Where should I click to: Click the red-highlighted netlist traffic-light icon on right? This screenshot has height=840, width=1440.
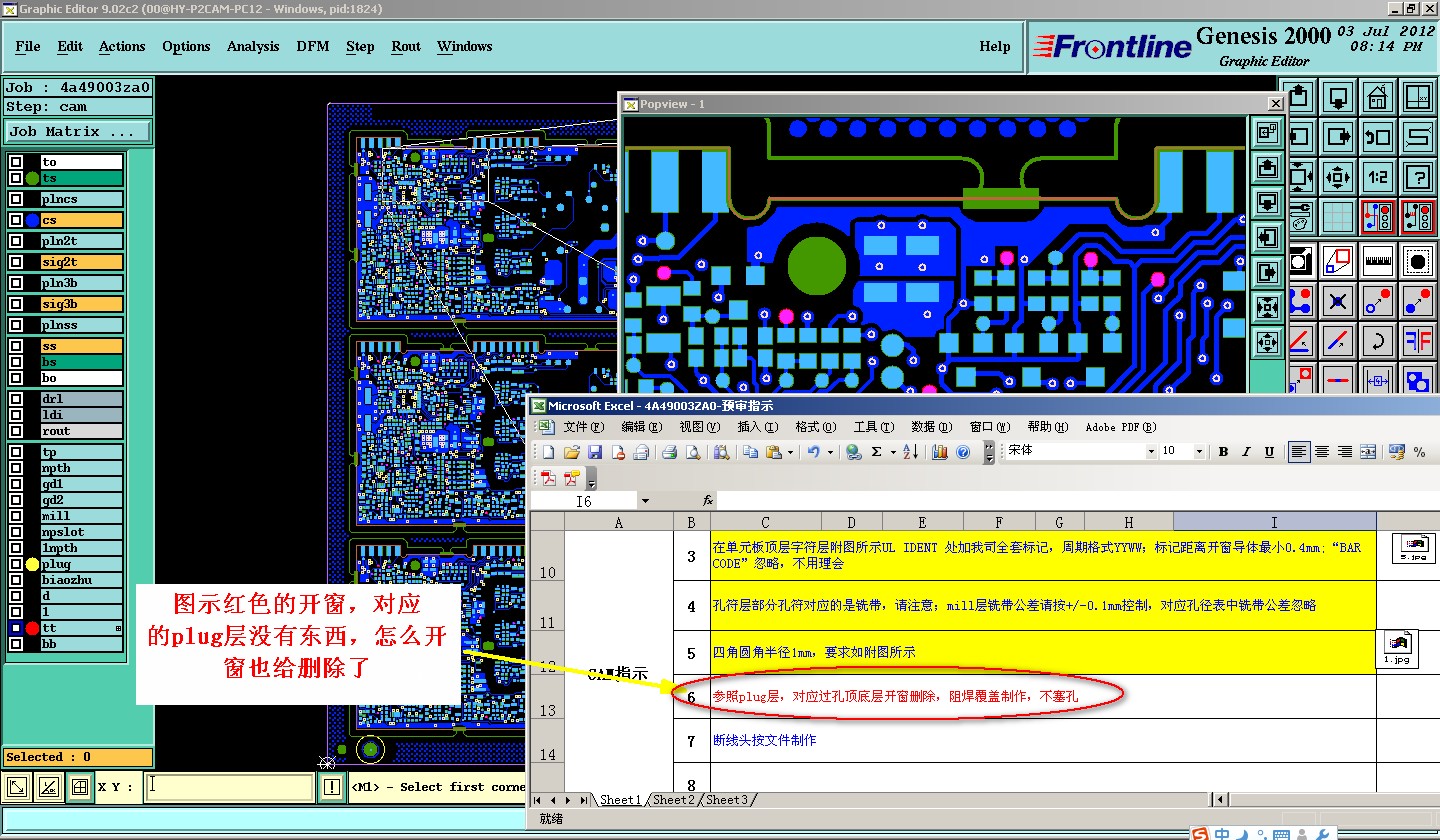(x=1418, y=217)
